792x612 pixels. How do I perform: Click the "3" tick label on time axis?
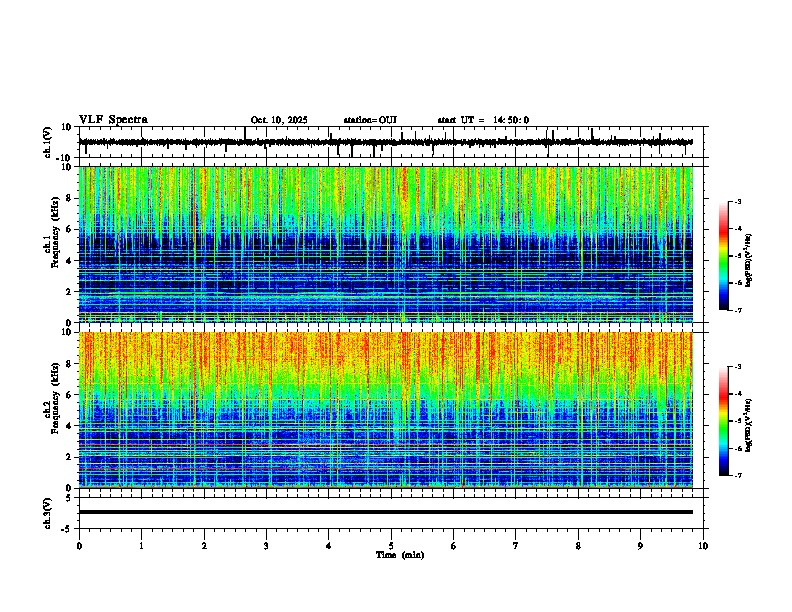coord(266,546)
